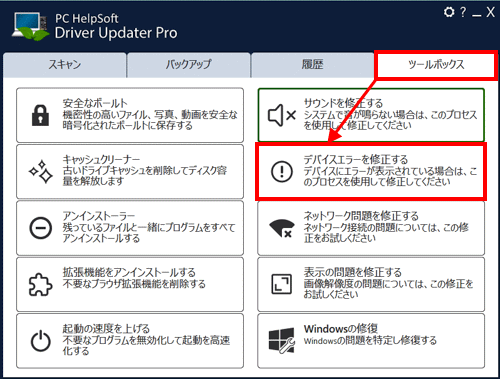Run デバイスエラーを修正する heading
The image size is (500, 379).
[356, 160]
